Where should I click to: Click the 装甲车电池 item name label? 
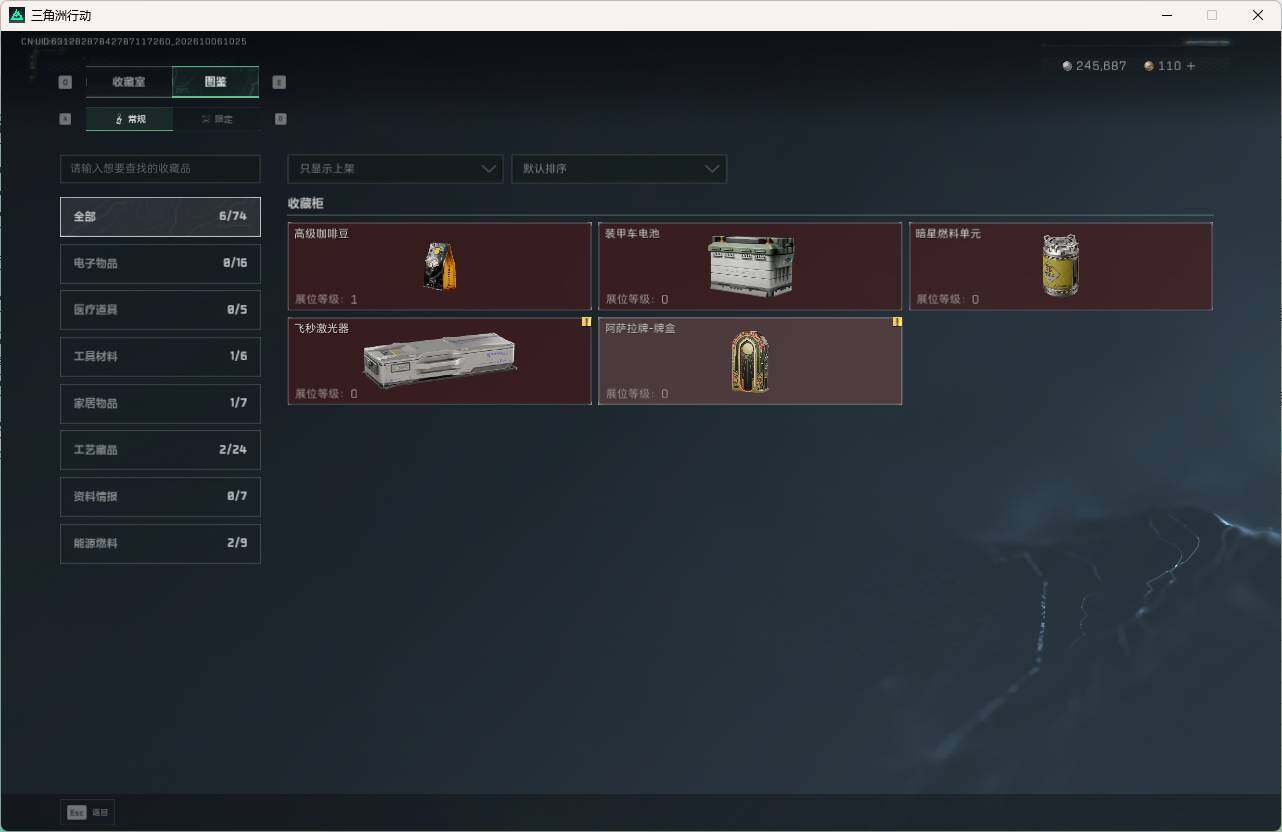point(632,233)
